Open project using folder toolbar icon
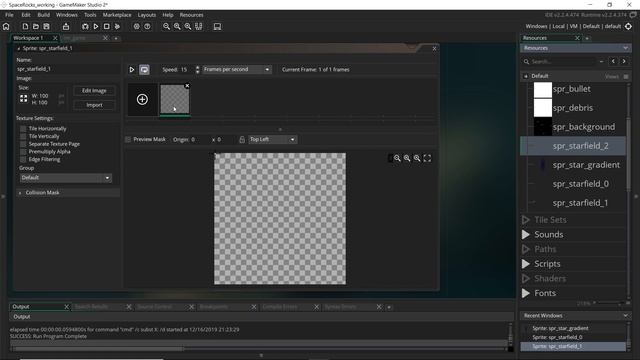This screenshot has height=360, width=640. coord(36,27)
